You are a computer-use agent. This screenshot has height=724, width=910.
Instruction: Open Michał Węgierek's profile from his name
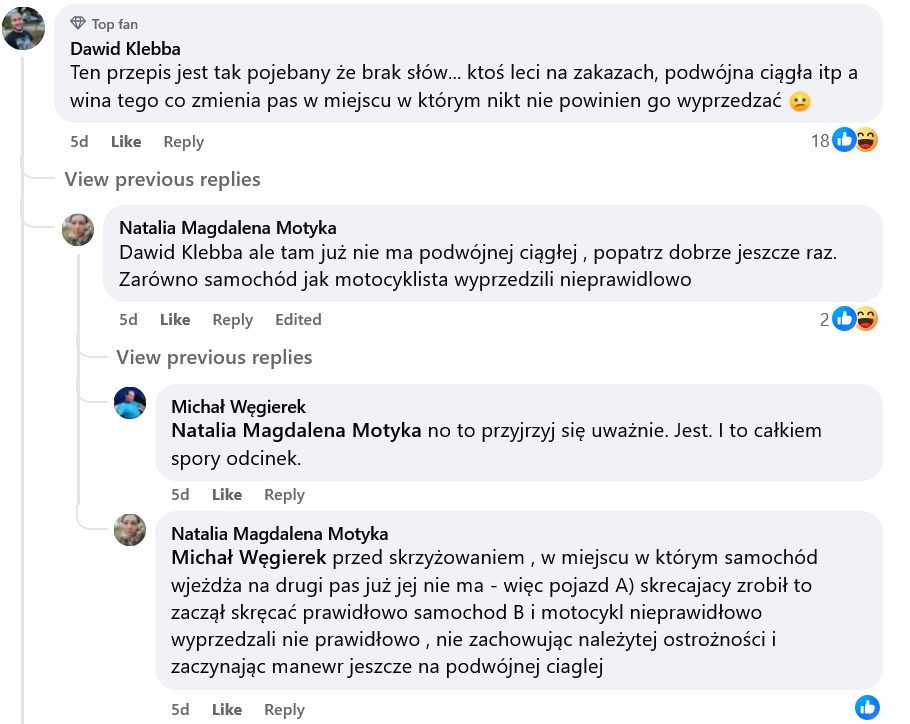(238, 407)
